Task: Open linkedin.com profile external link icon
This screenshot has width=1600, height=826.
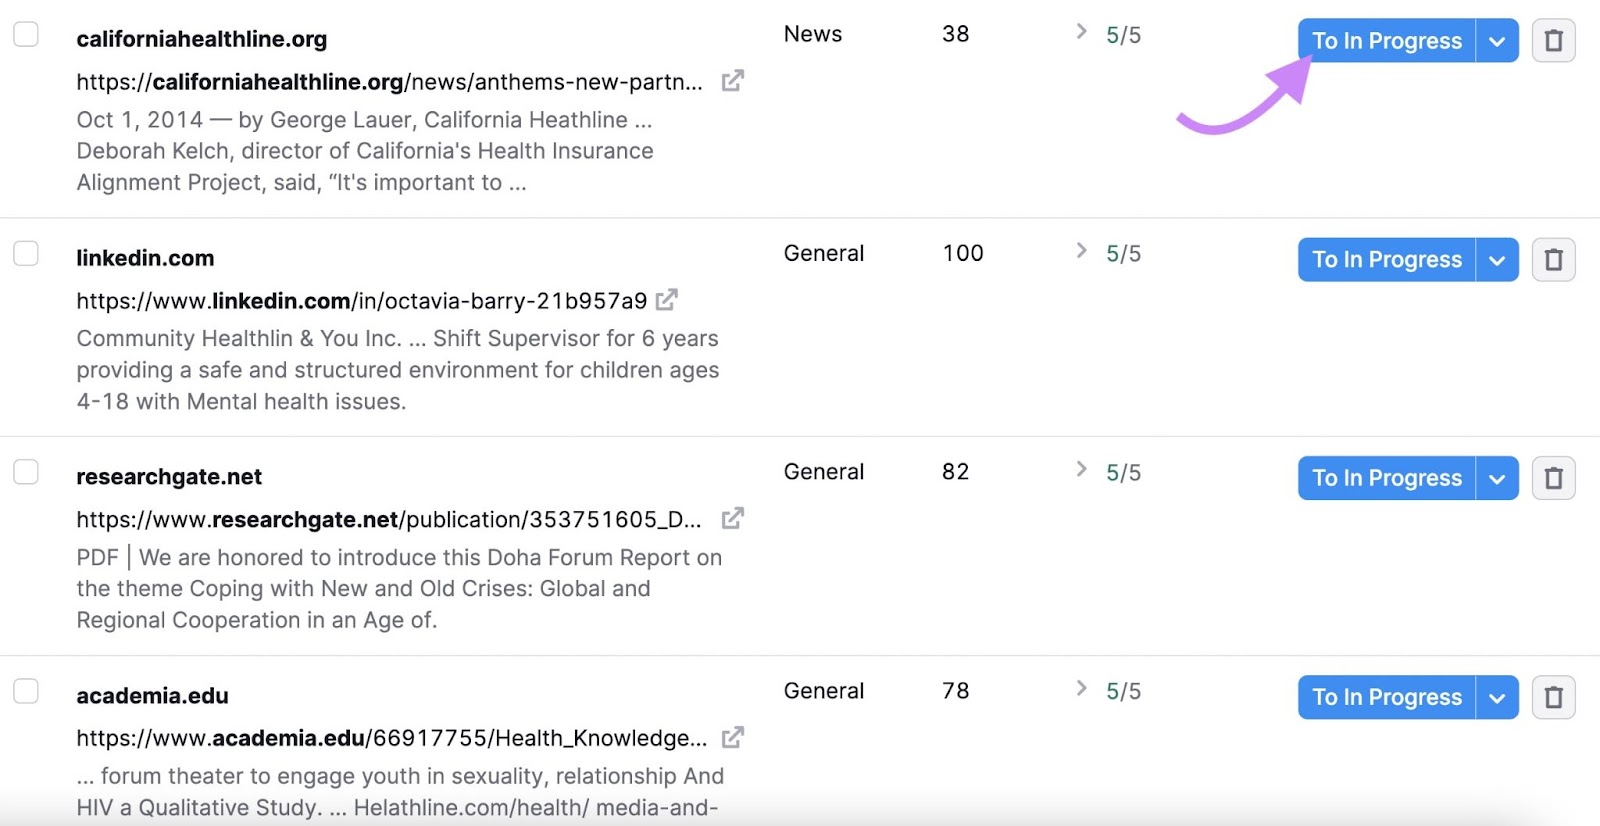Action: pos(667,300)
